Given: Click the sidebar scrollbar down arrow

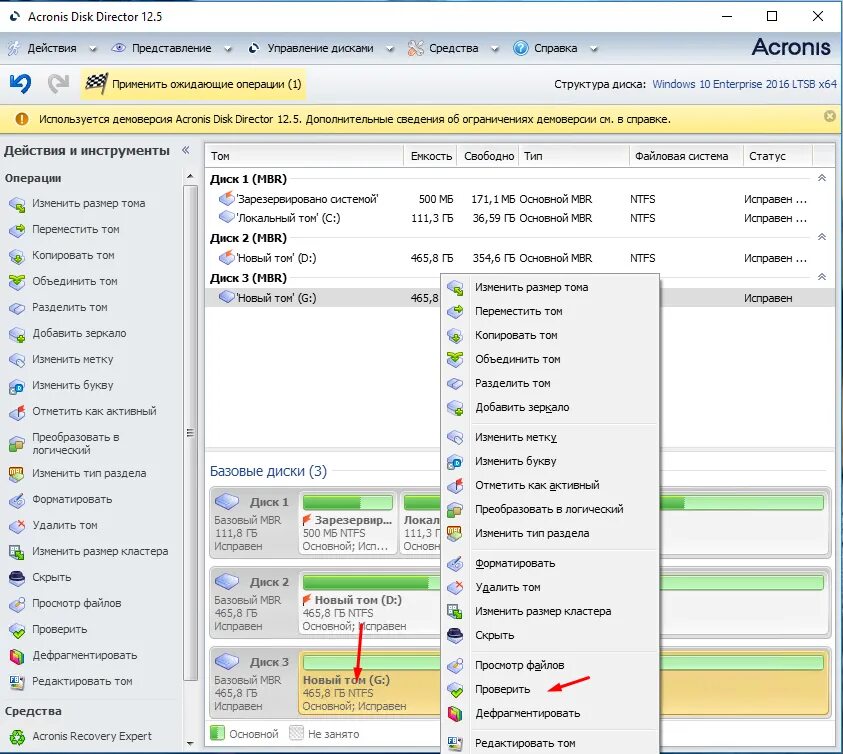Looking at the screenshot, I should click(x=190, y=743).
